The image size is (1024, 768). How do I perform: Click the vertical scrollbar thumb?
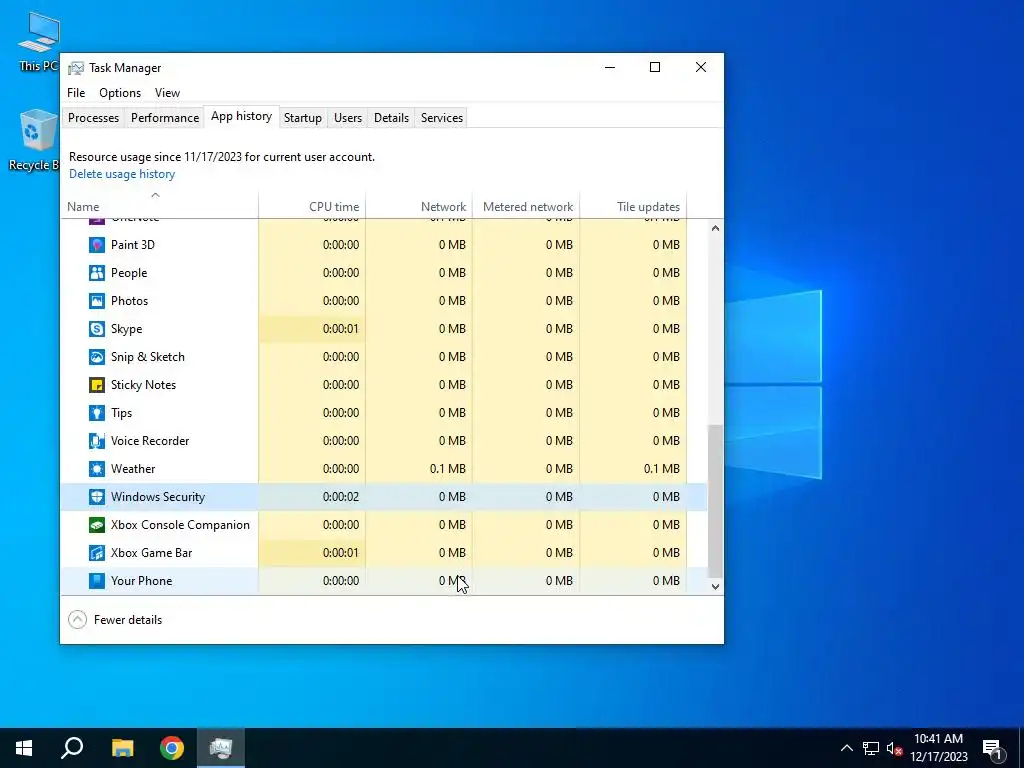coord(715,501)
